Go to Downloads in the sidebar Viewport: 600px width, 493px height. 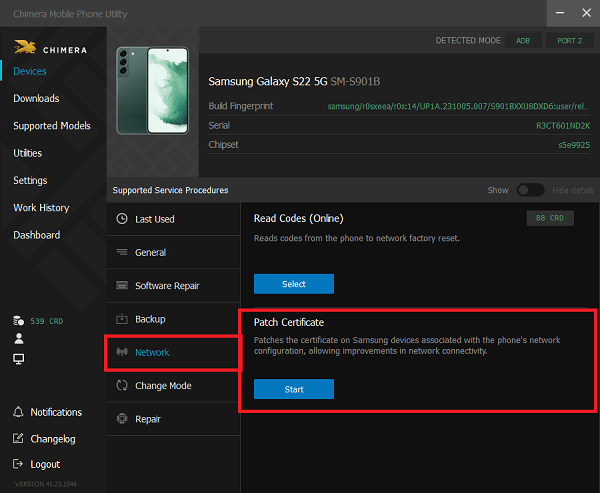coord(36,98)
